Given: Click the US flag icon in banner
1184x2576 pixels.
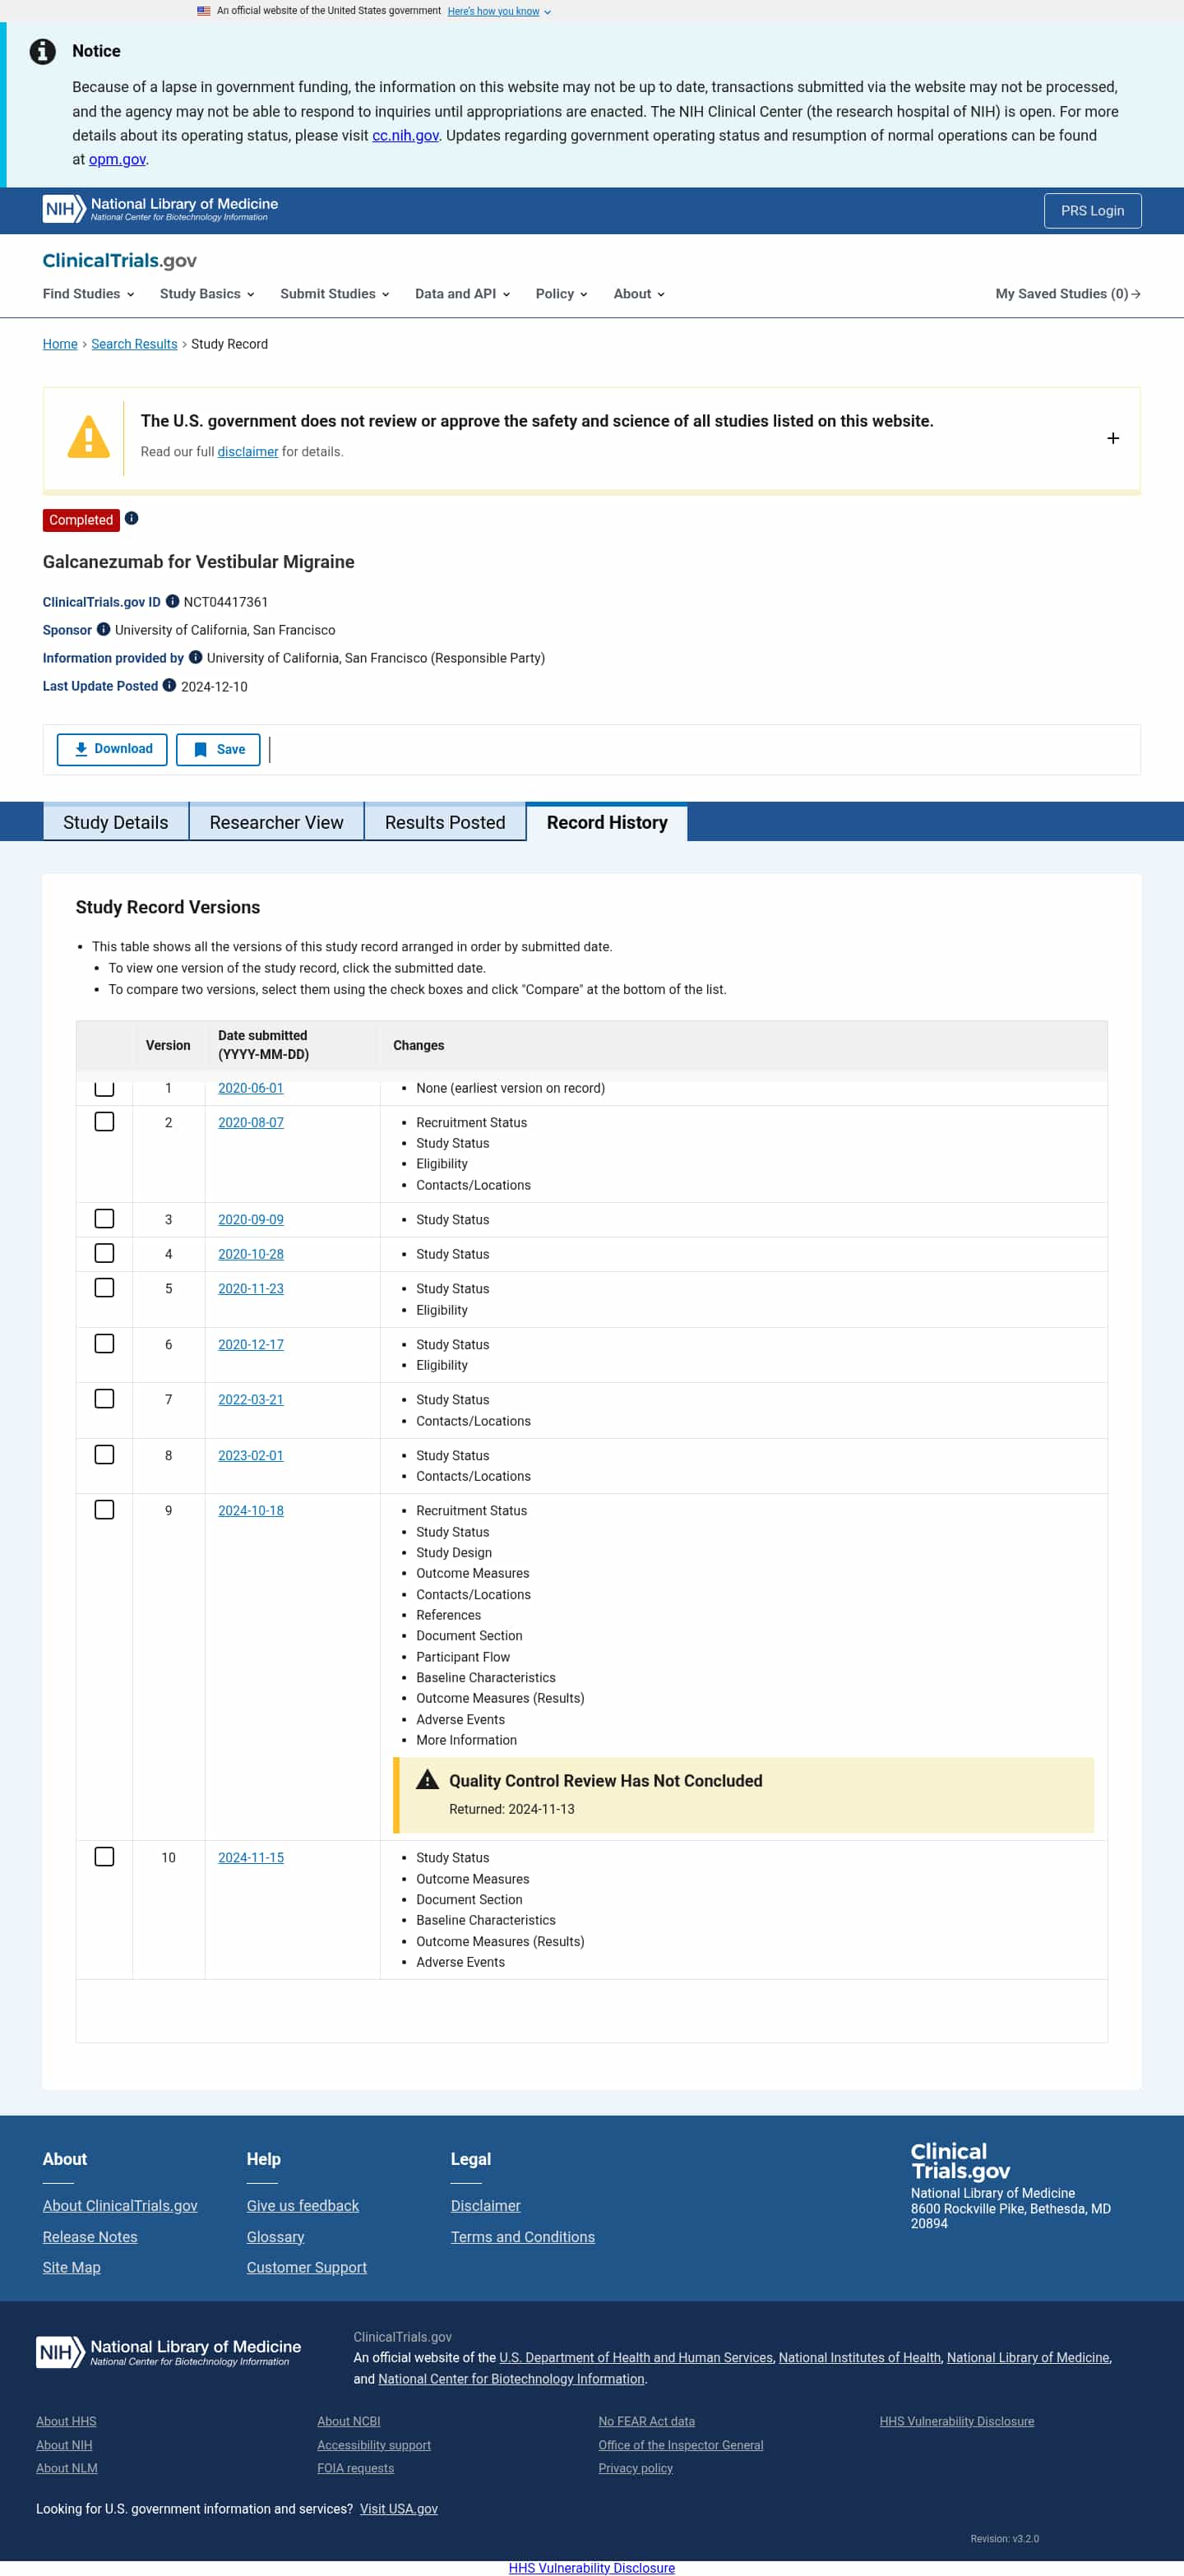Looking at the screenshot, I should coord(203,11).
